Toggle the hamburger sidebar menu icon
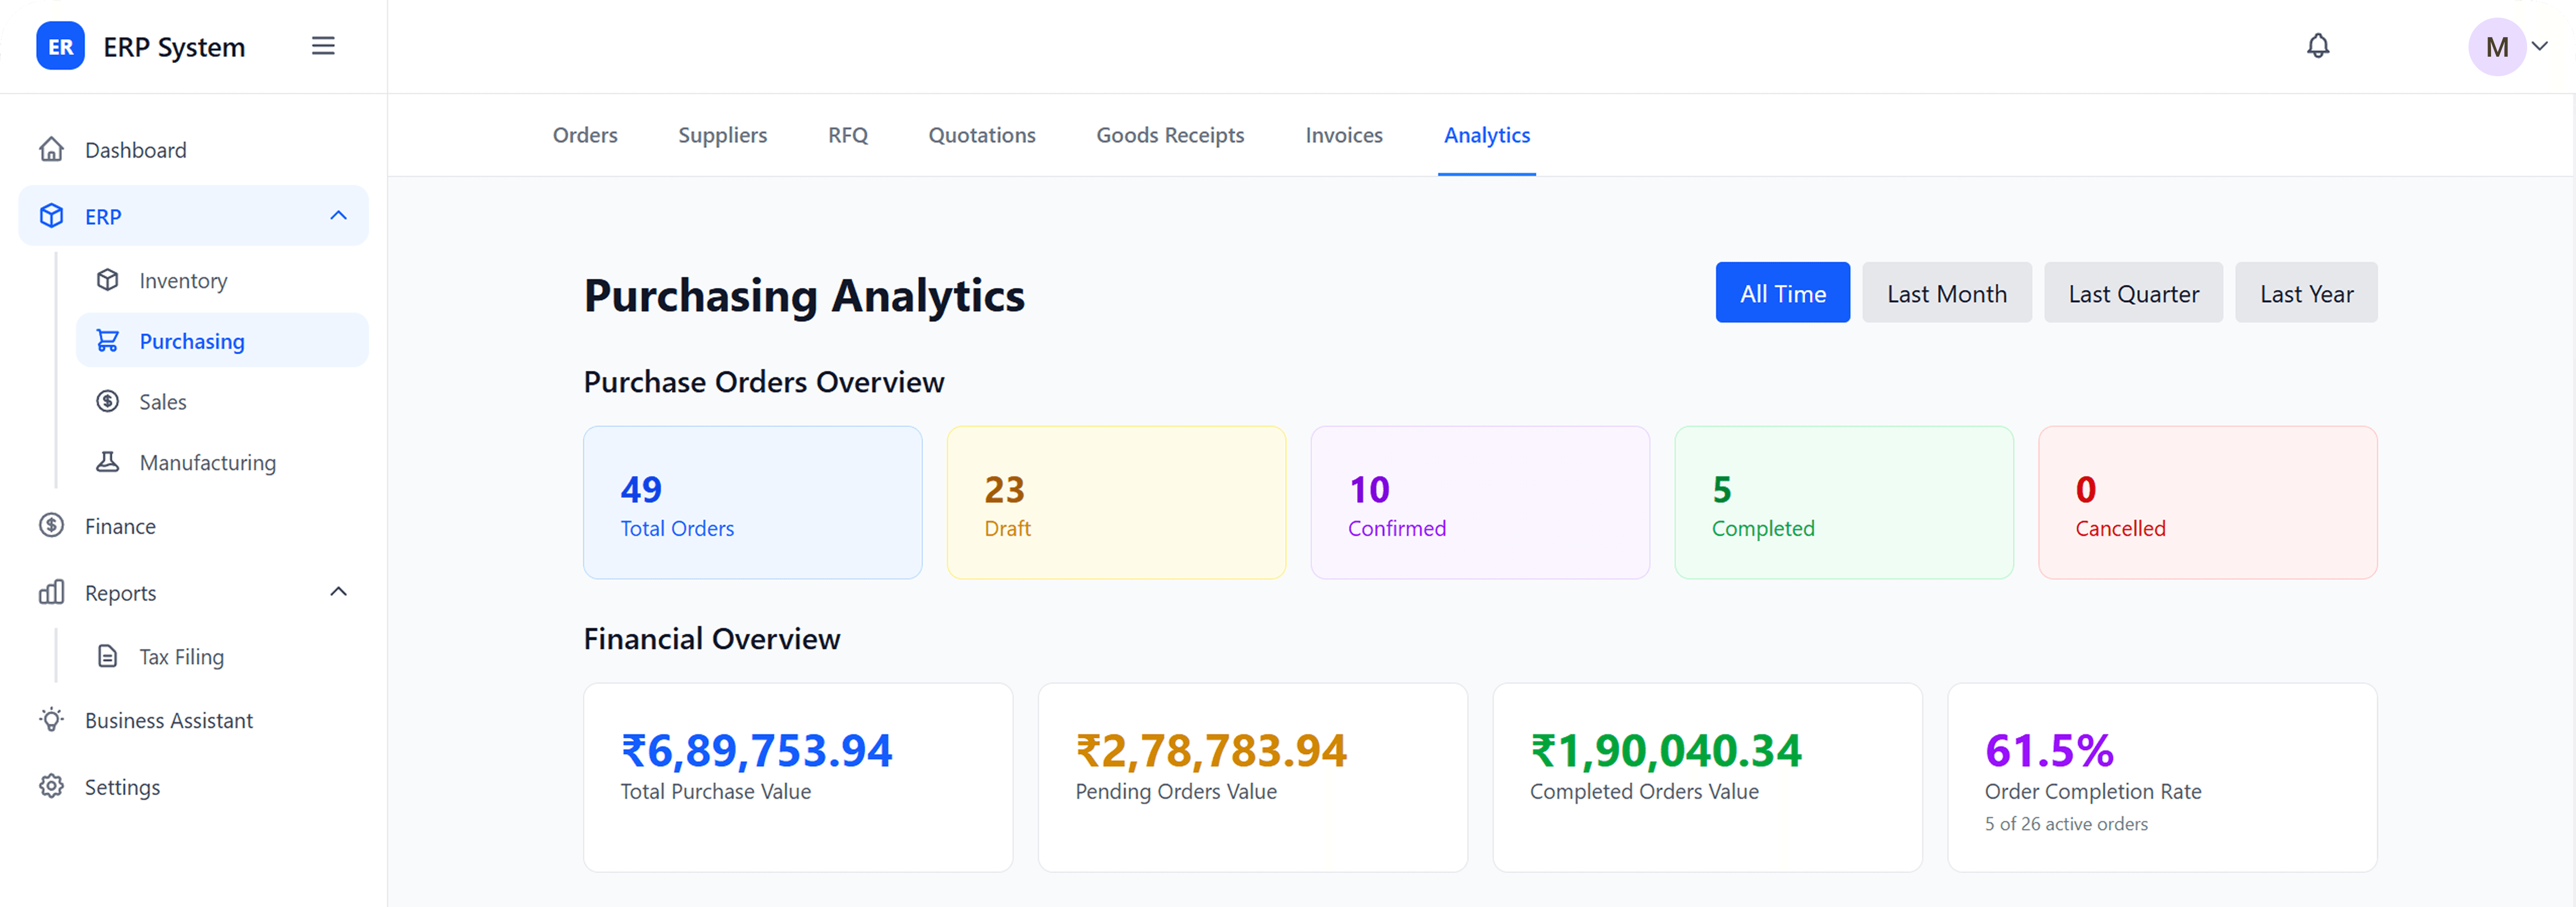2576x907 pixels. click(323, 46)
